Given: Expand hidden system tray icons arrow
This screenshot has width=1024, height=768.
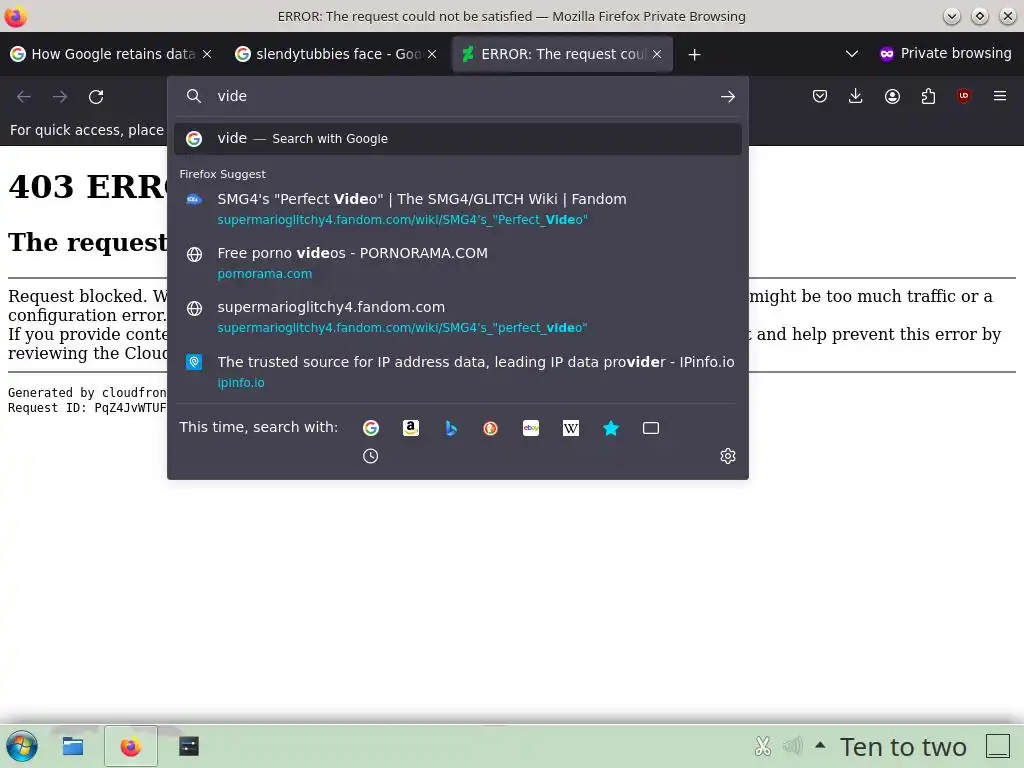Looking at the screenshot, I should (820, 744).
